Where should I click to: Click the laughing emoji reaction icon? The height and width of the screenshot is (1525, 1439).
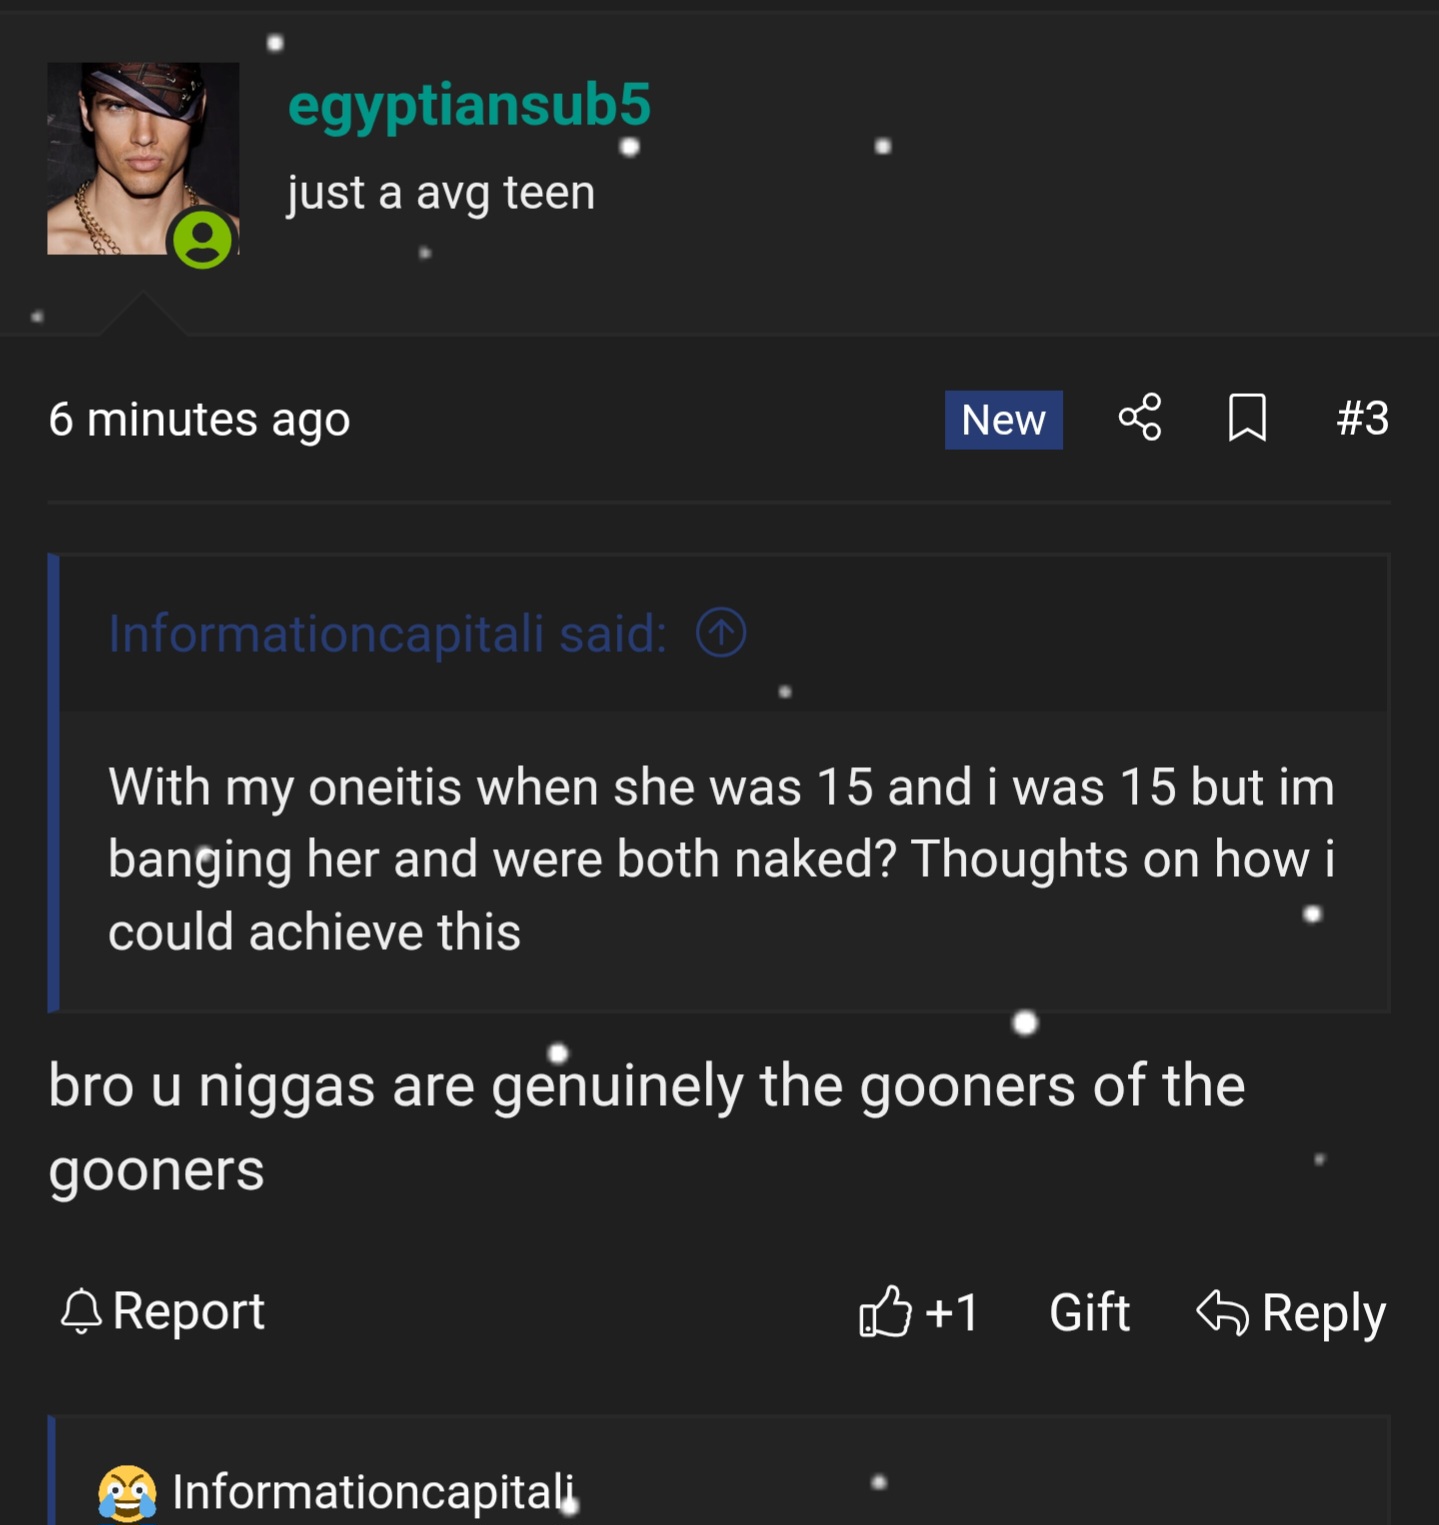(127, 1492)
